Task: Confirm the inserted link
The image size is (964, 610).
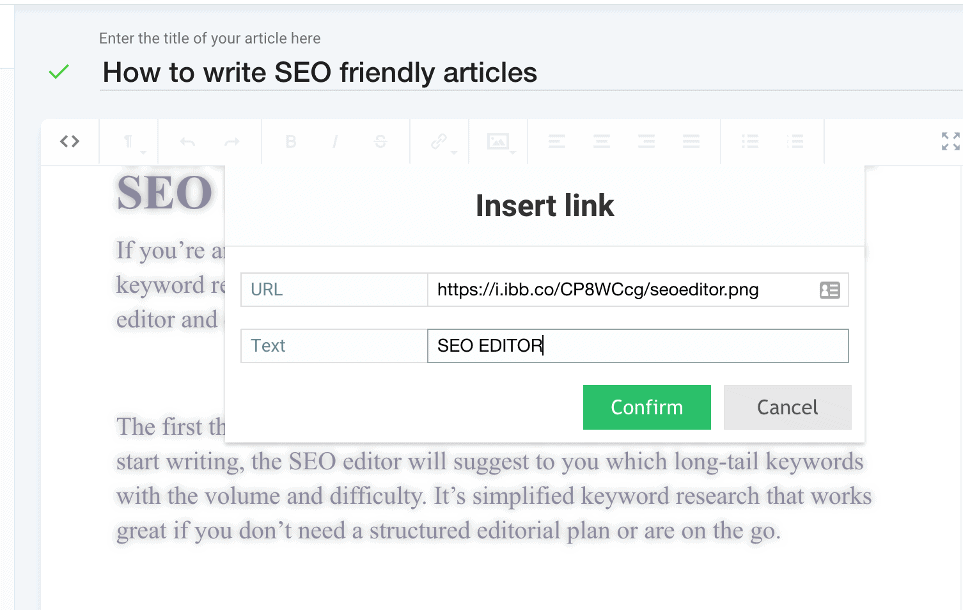Action: (x=646, y=407)
